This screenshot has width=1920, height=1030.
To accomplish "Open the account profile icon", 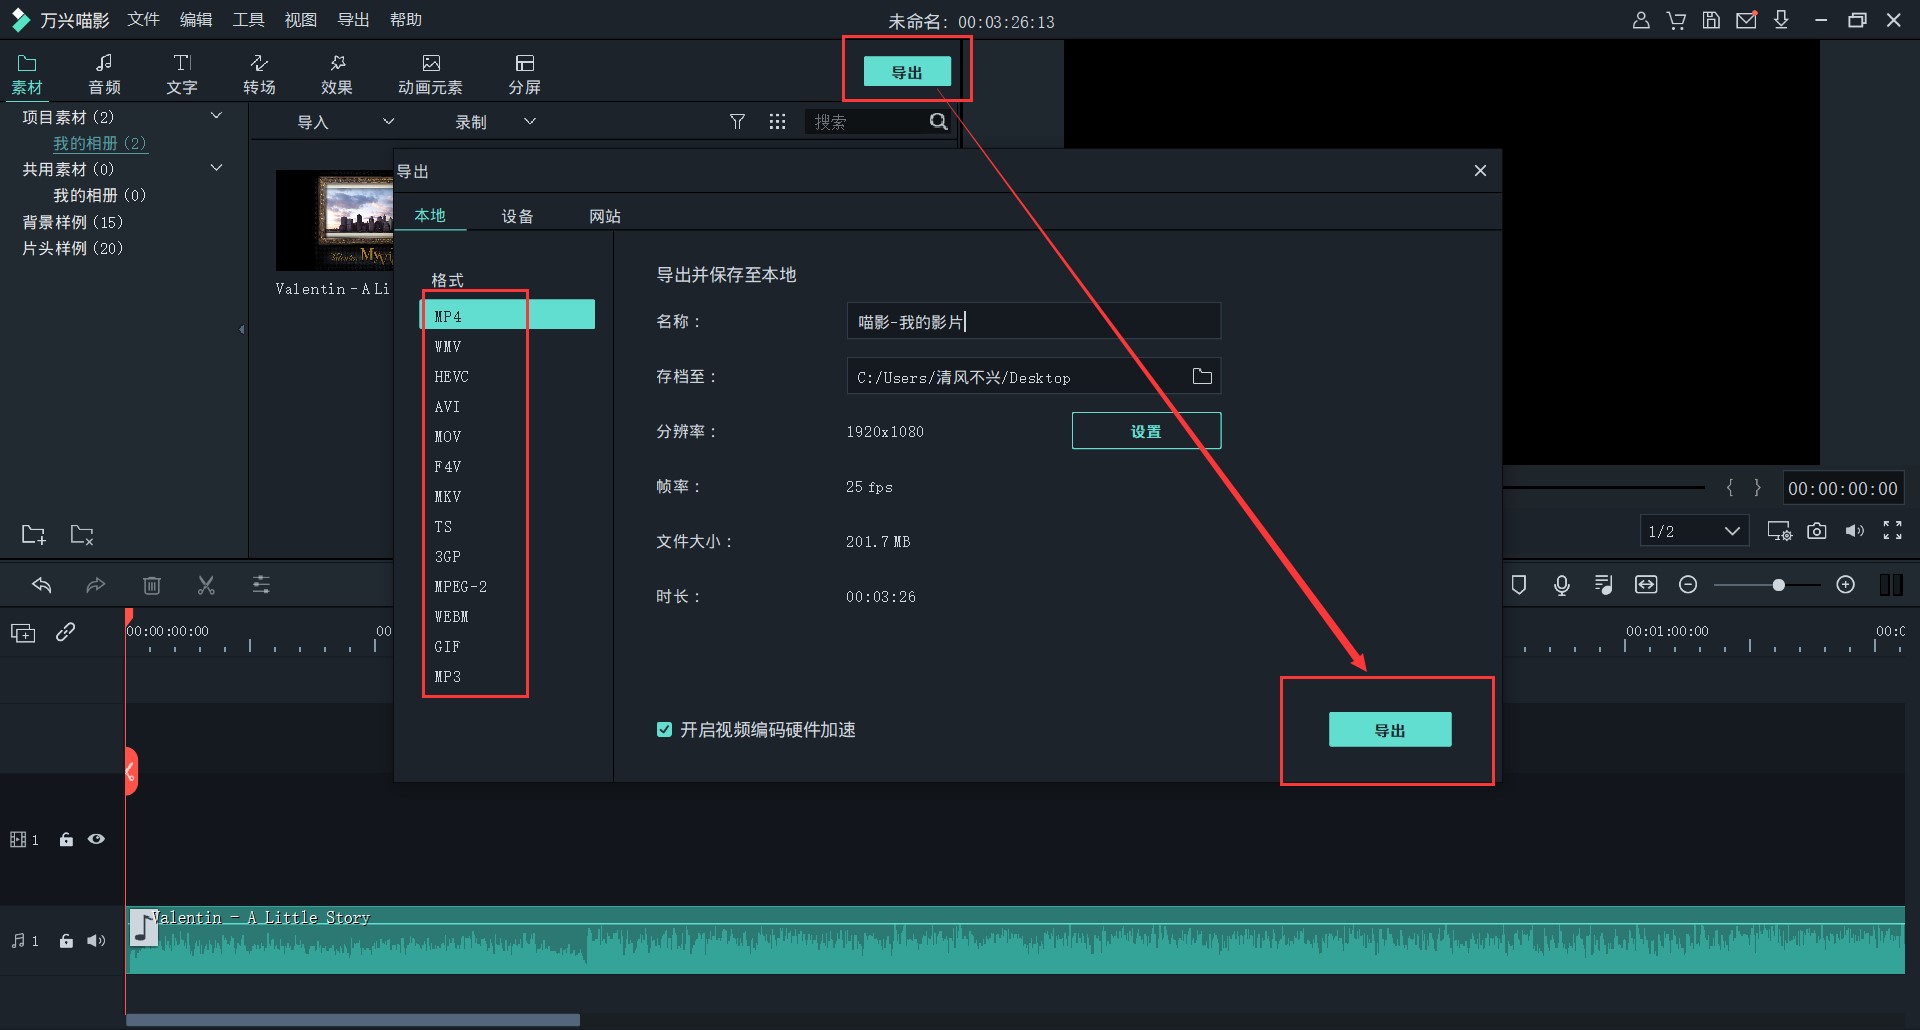I will coord(1641,20).
